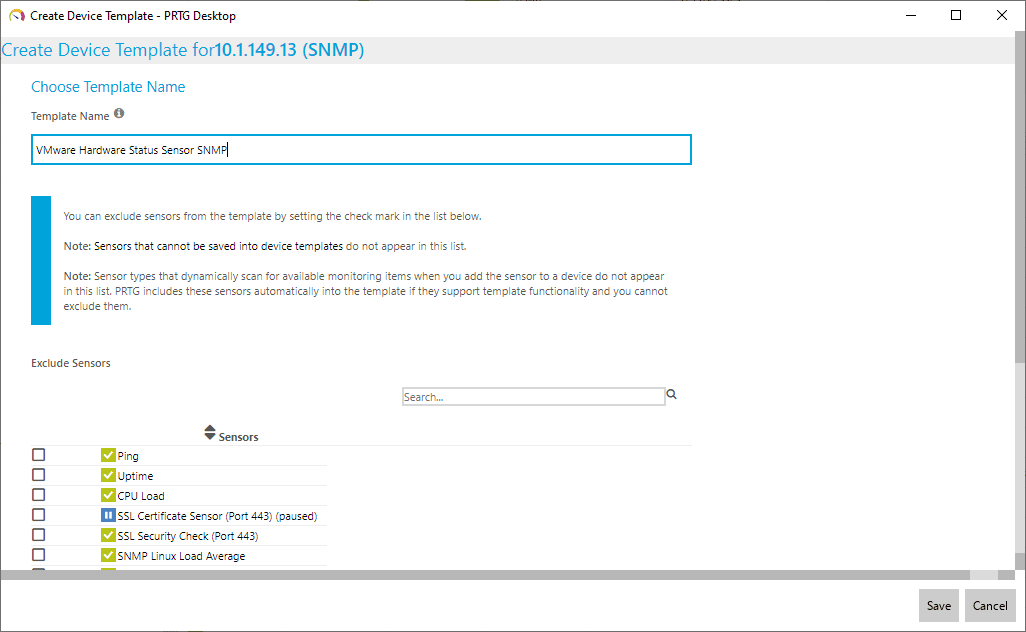
Task: Click the Exclude Sensors label
Action: pyautogui.click(x=71, y=363)
